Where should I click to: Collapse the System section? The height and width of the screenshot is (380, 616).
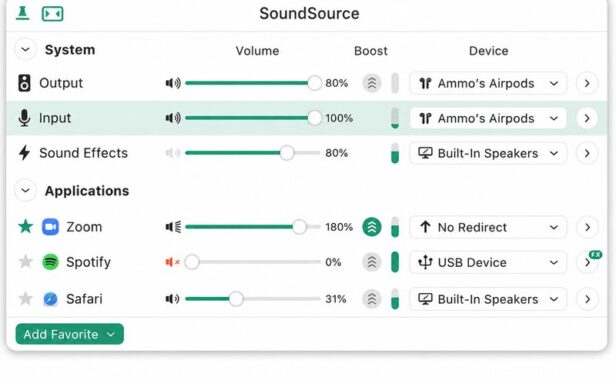pyautogui.click(x=26, y=50)
